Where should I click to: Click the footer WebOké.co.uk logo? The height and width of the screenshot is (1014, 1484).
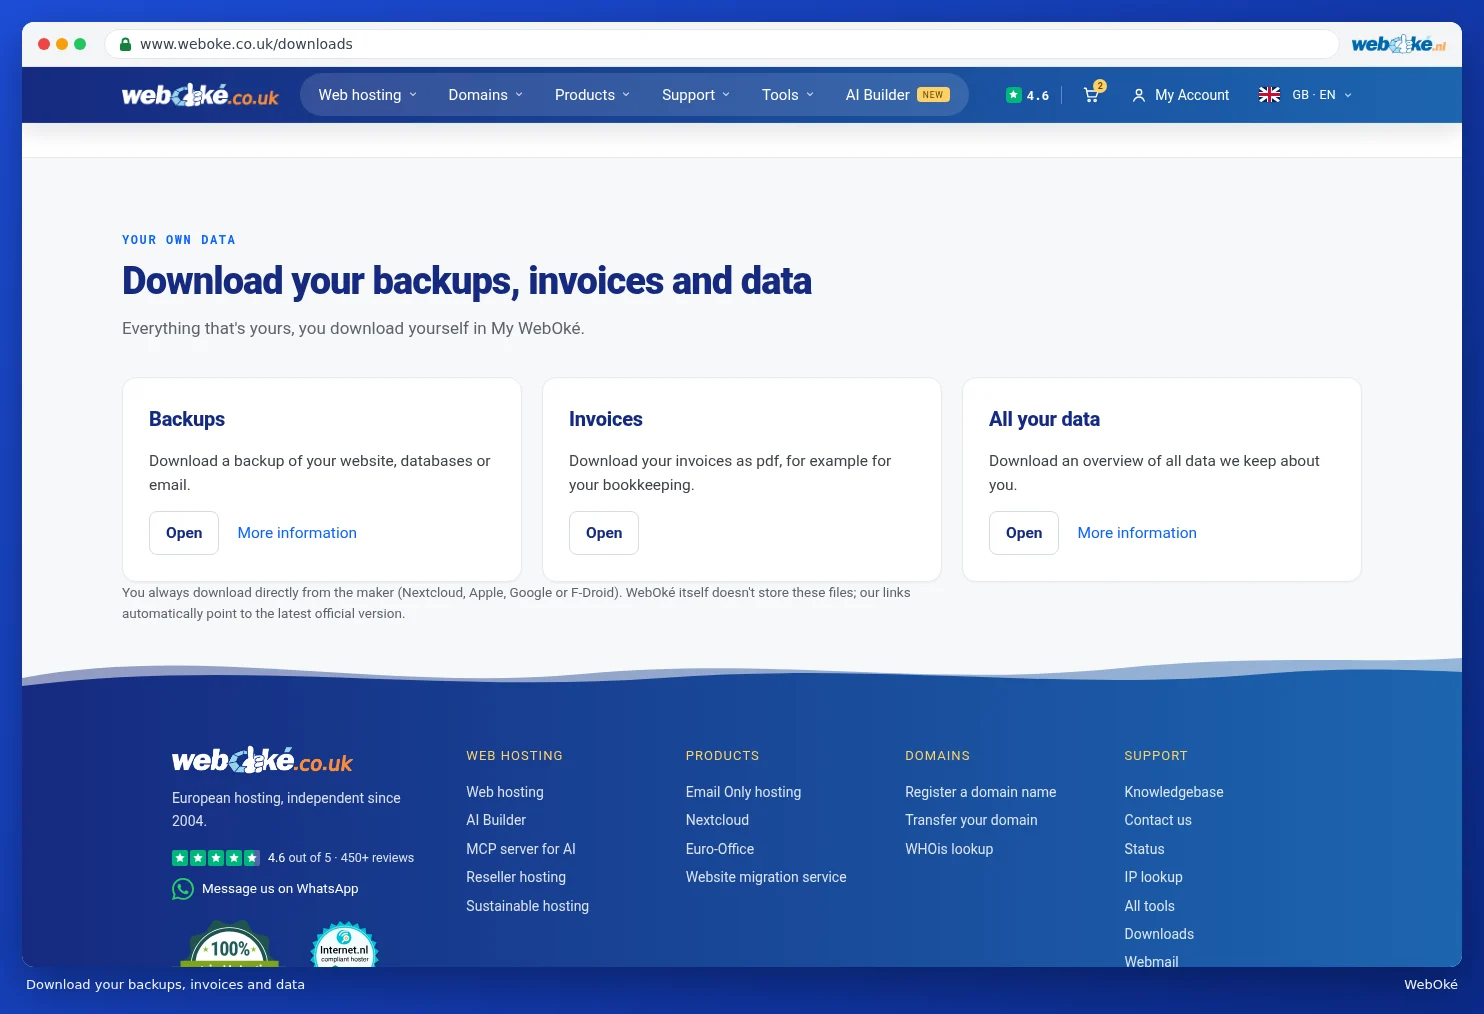click(x=262, y=761)
